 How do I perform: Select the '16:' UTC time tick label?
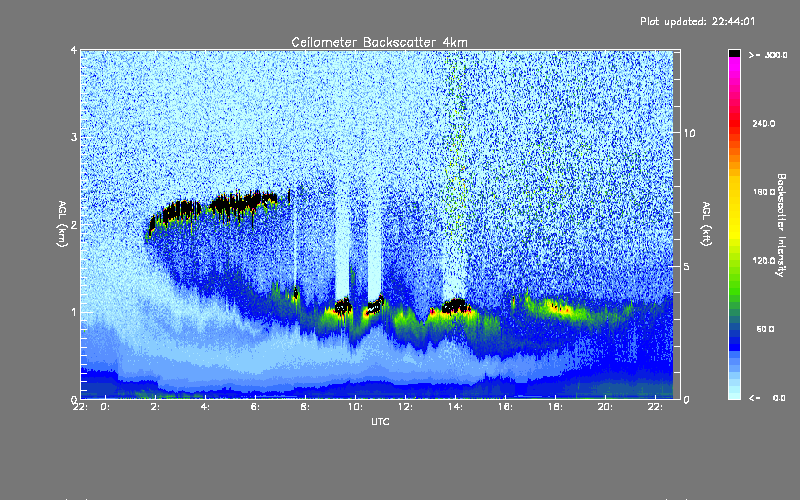505,407
